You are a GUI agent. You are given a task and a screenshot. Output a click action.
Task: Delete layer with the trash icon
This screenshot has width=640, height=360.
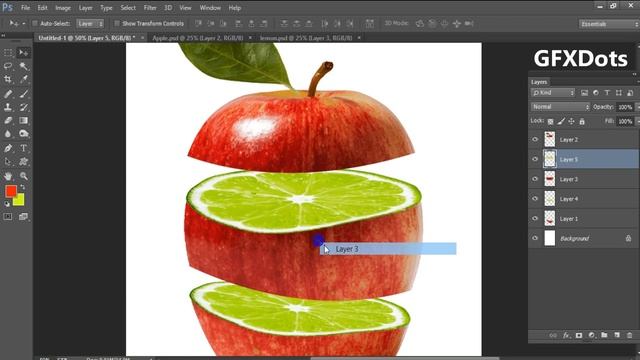(629, 336)
